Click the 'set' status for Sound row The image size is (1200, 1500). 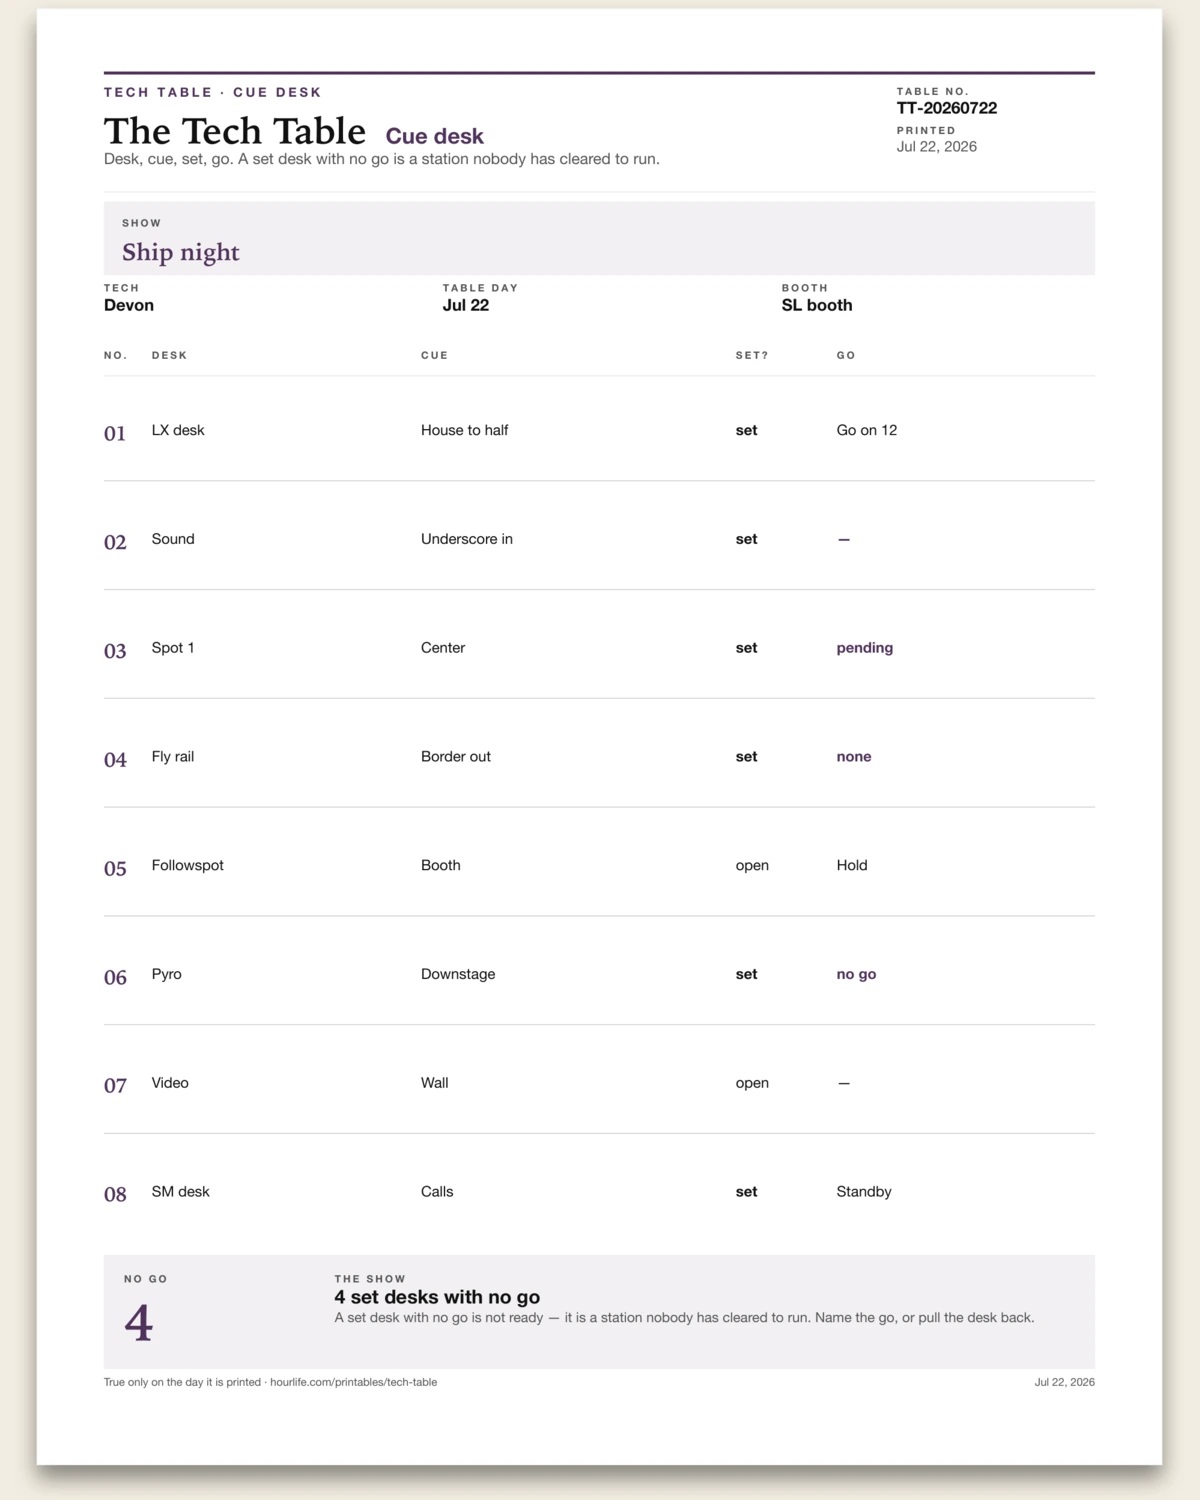coord(747,539)
